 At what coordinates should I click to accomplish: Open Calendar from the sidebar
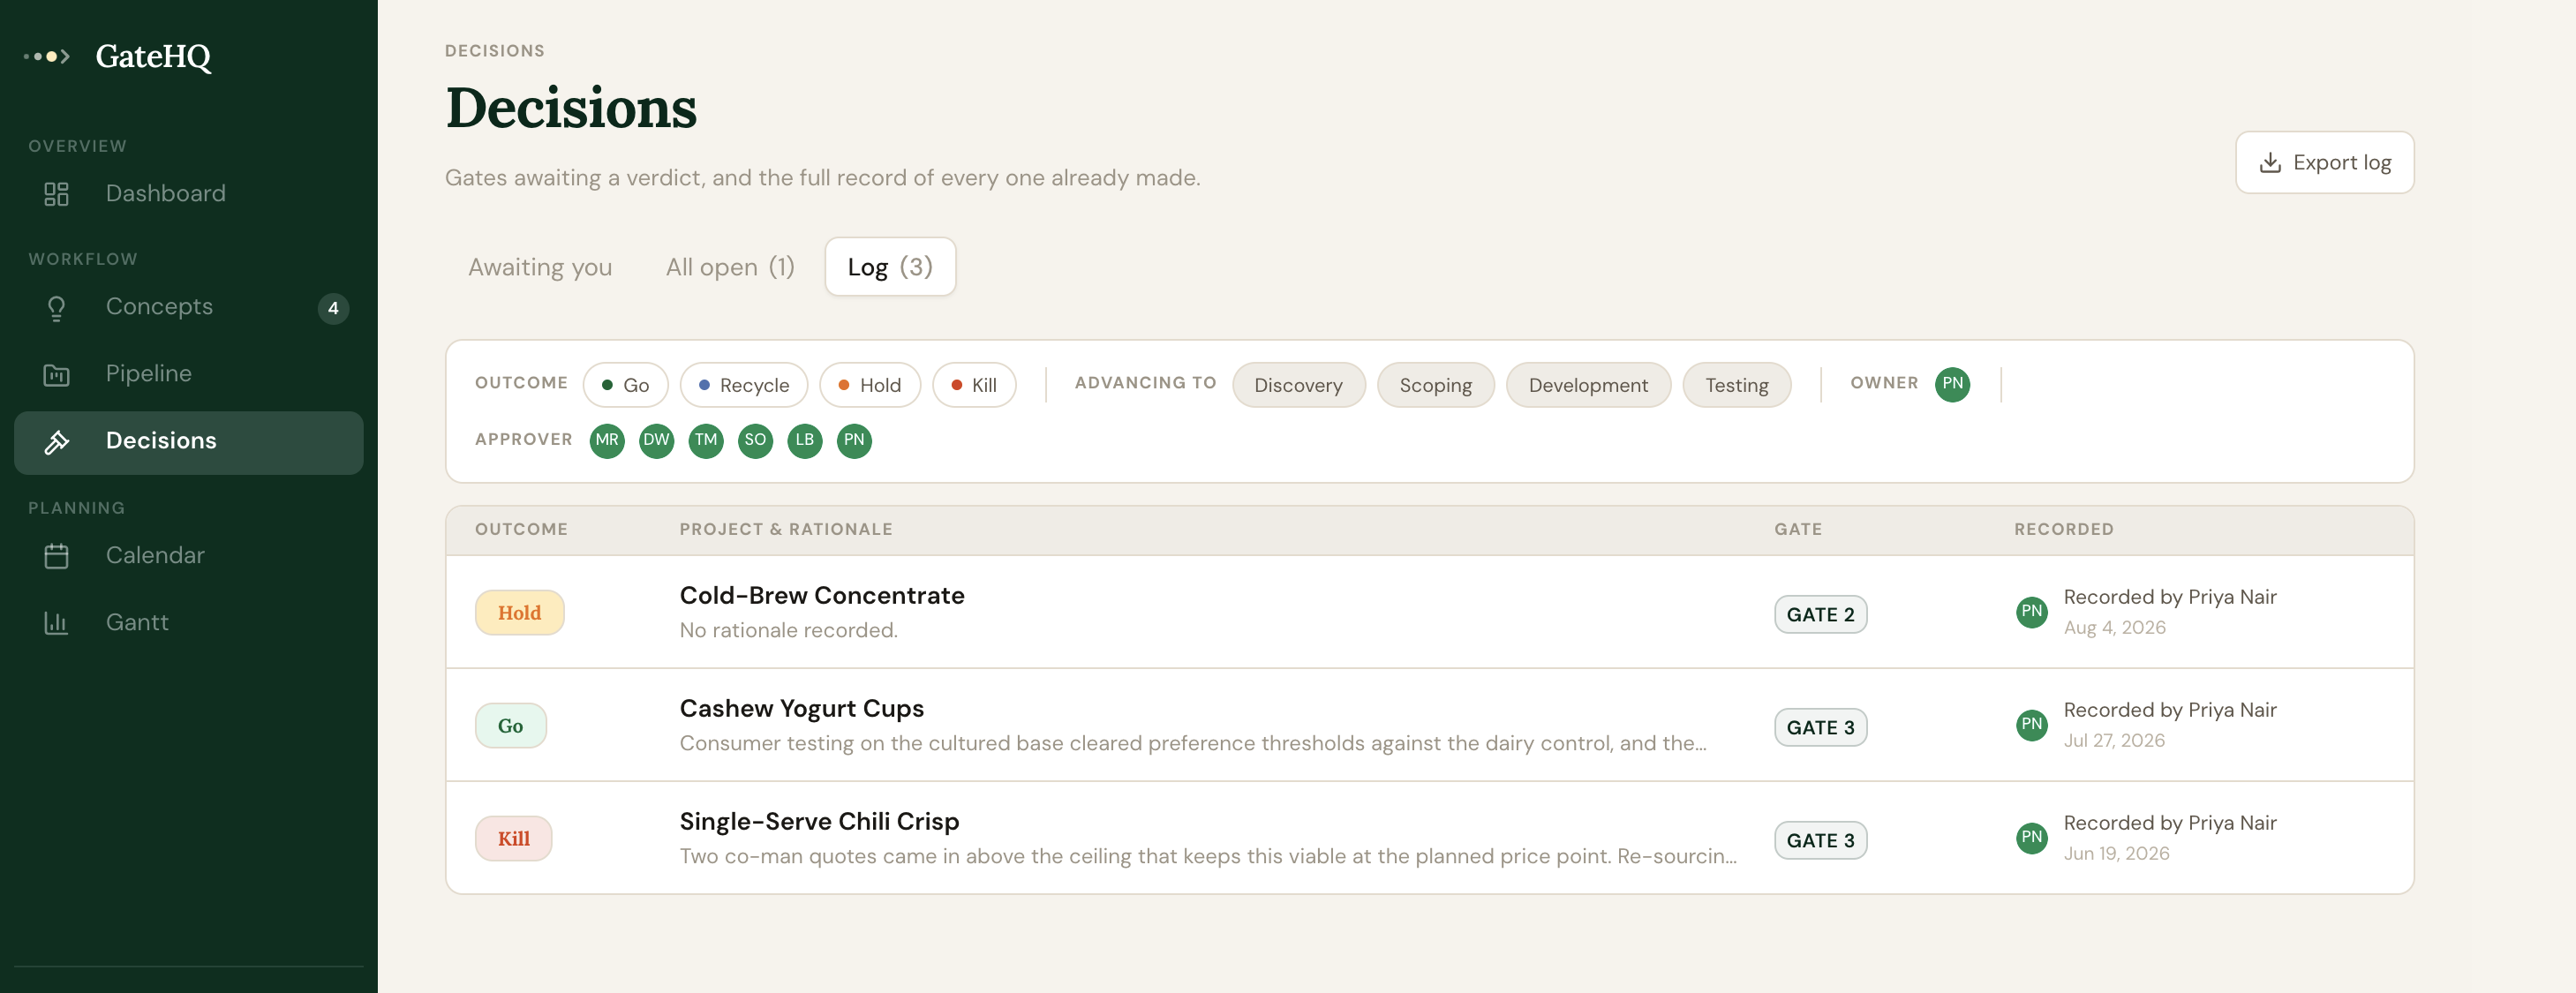click(x=189, y=556)
